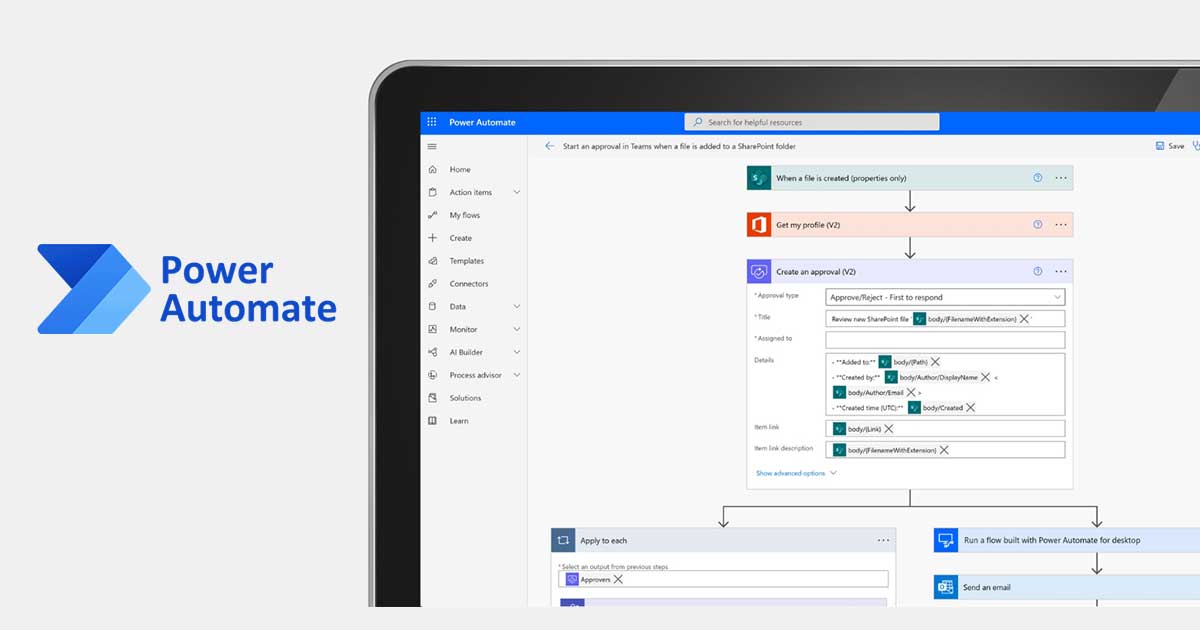The height and width of the screenshot is (630, 1200).
Task: Open more options on Apply to each
Action: 883,540
